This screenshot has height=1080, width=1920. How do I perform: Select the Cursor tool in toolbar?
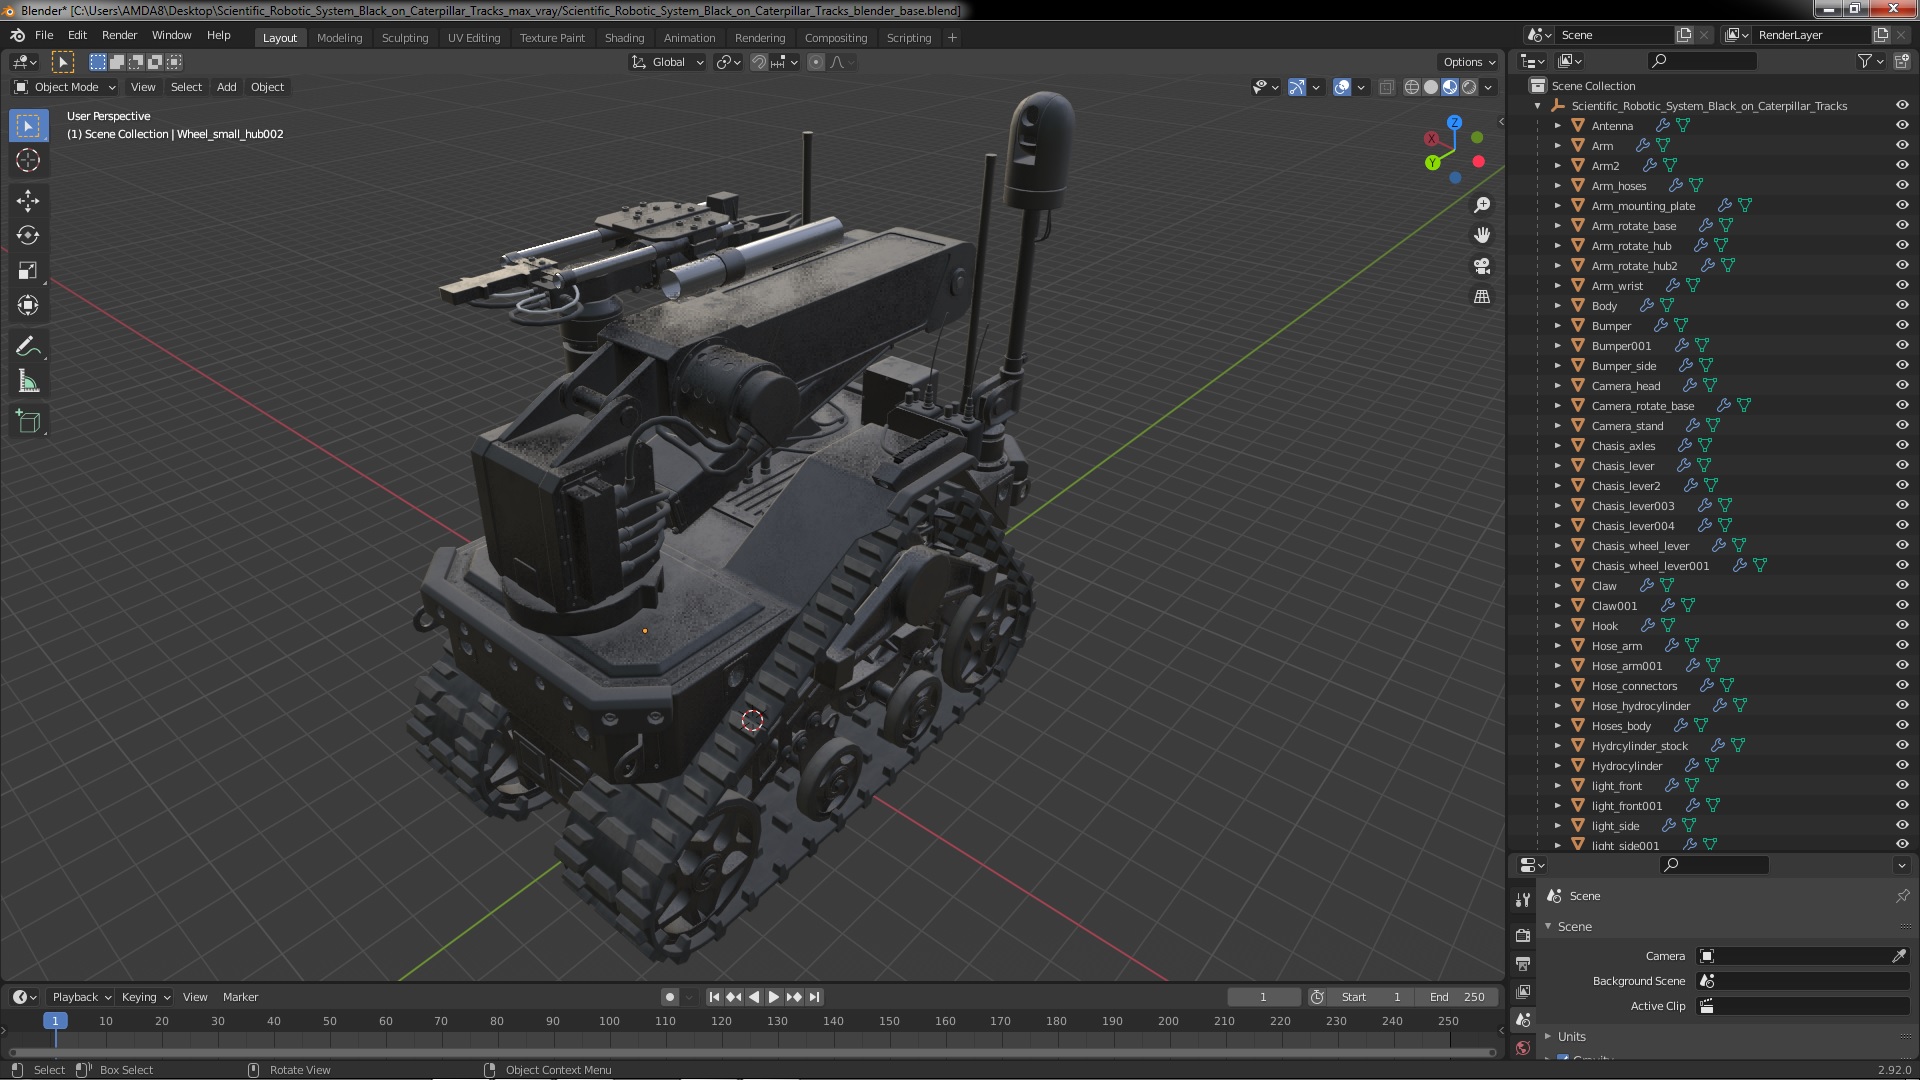[x=28, y=160]
